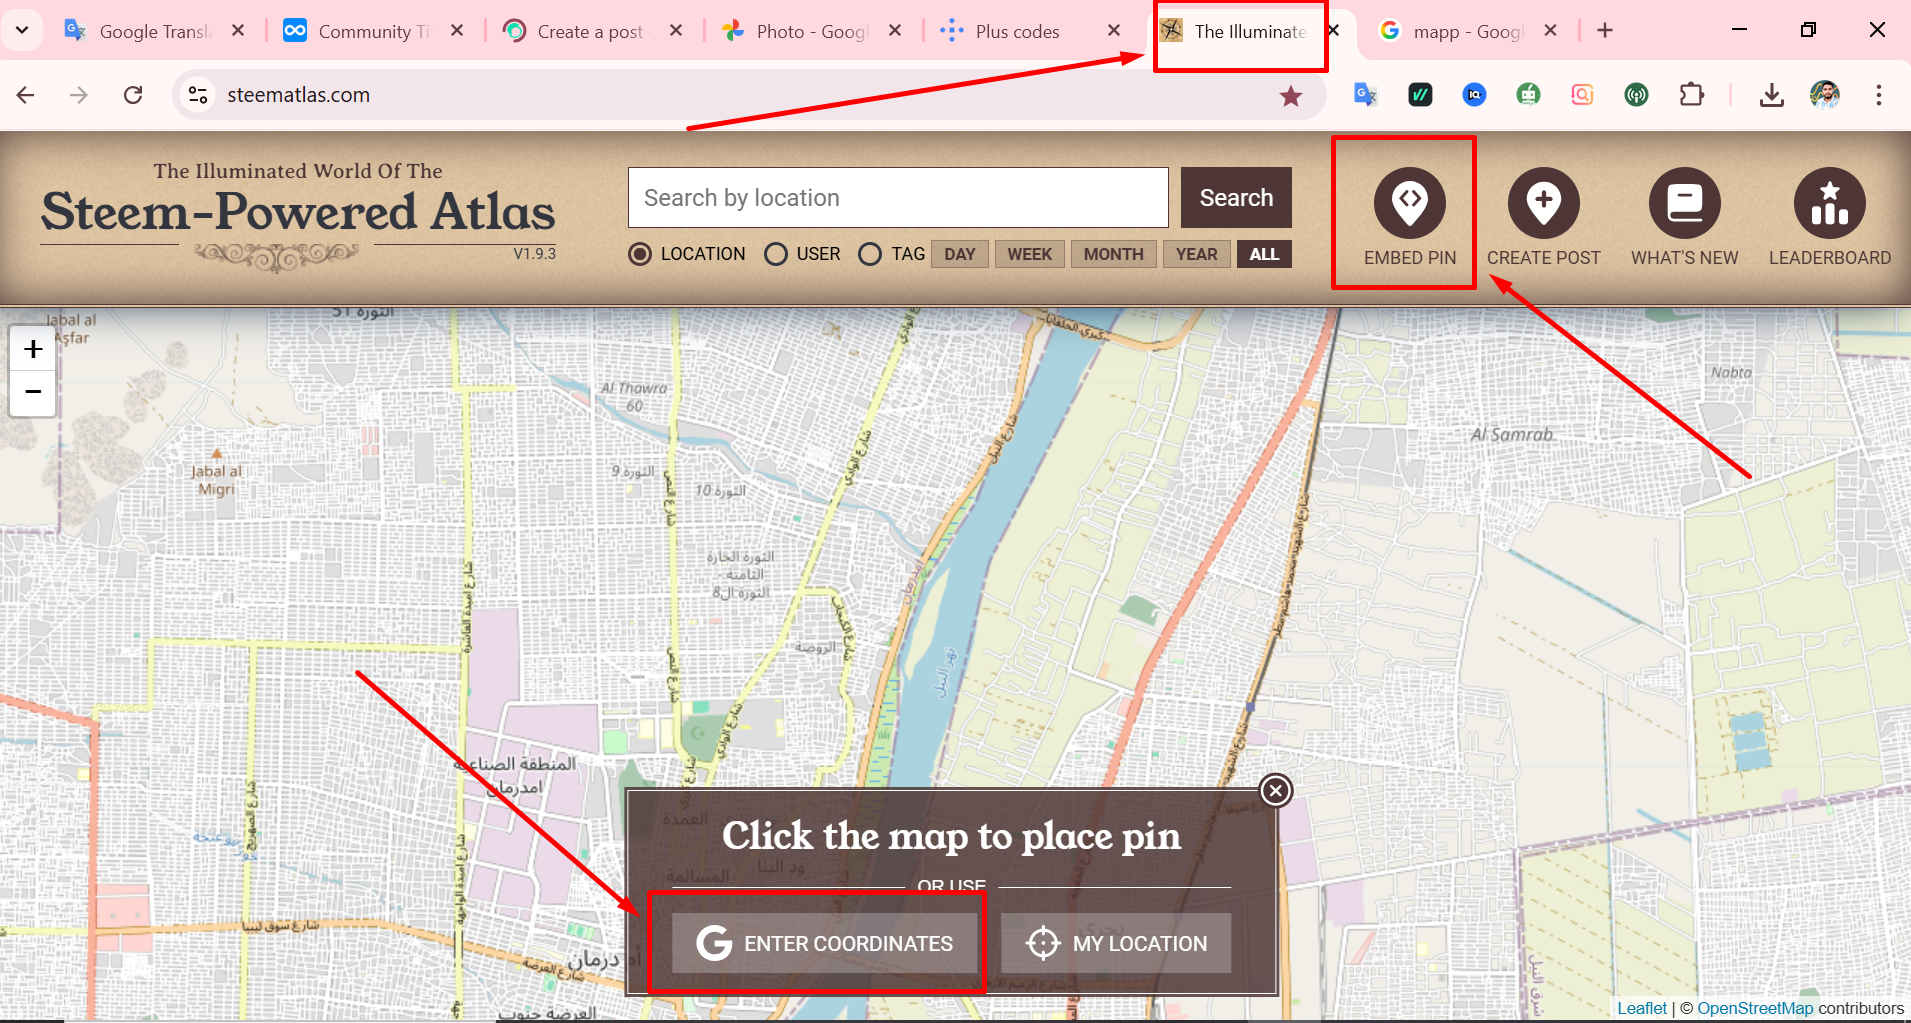
Task: Filter posts by Month
Action: [x=1113, y=254]
